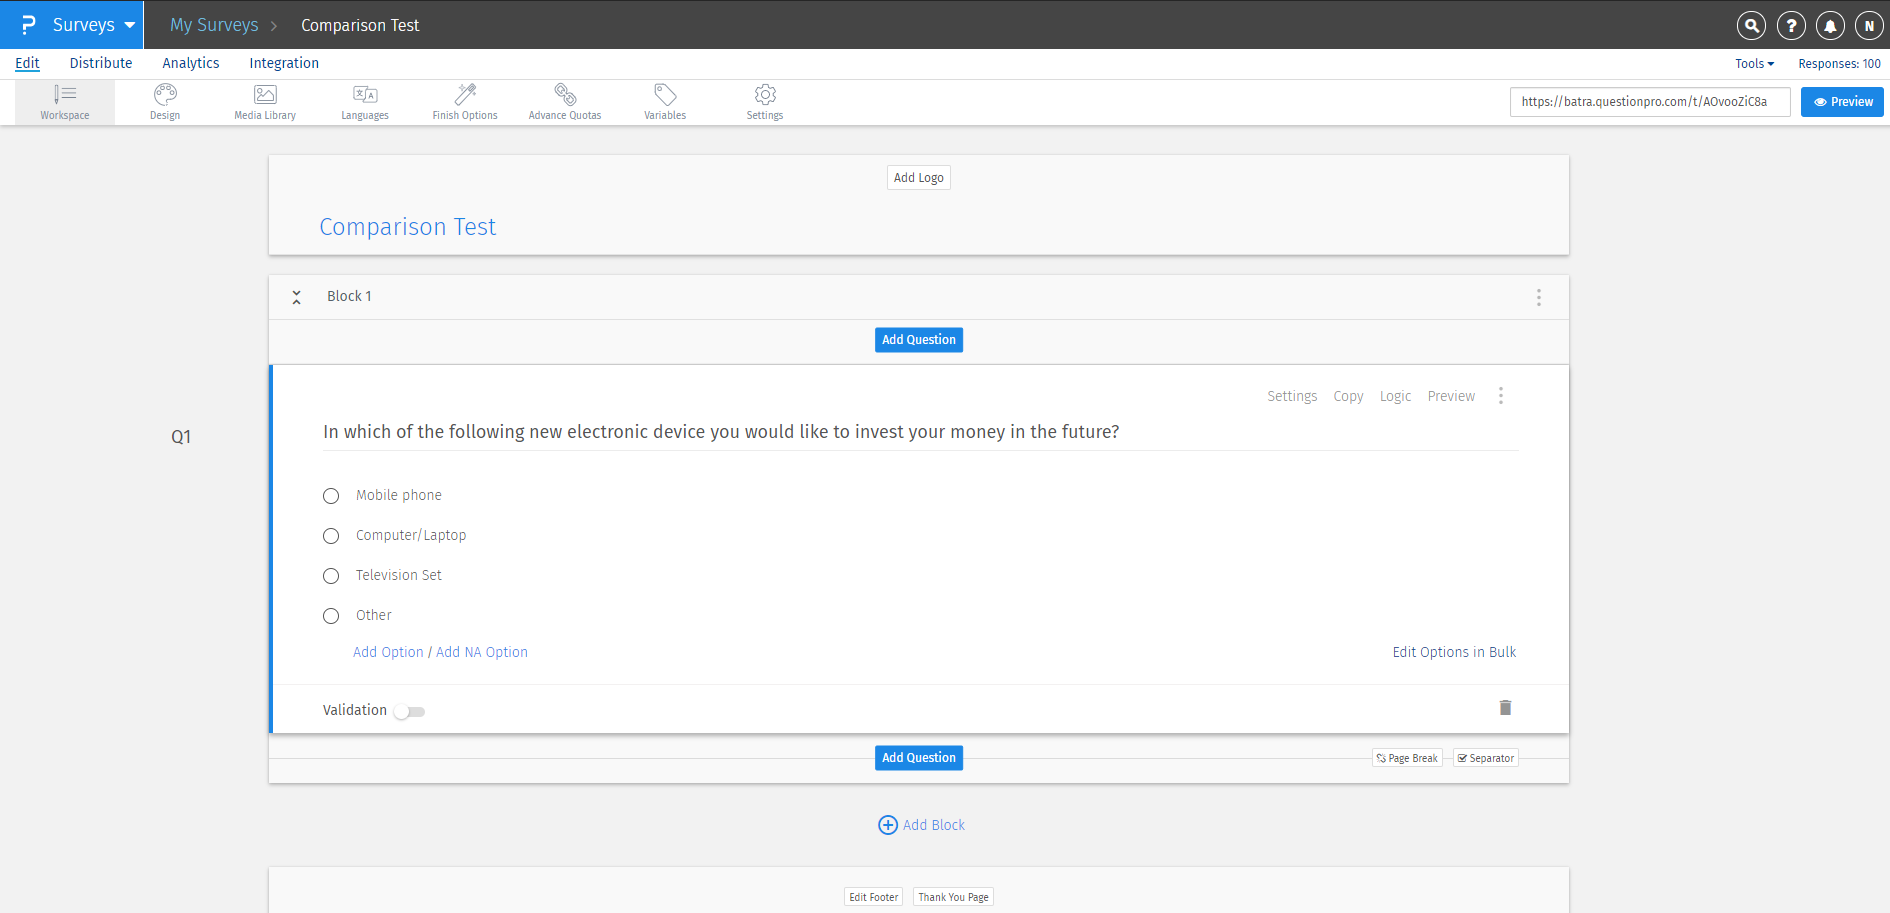Open the Languages tool
Screen dimensions: 1890x913
point(364,101)
